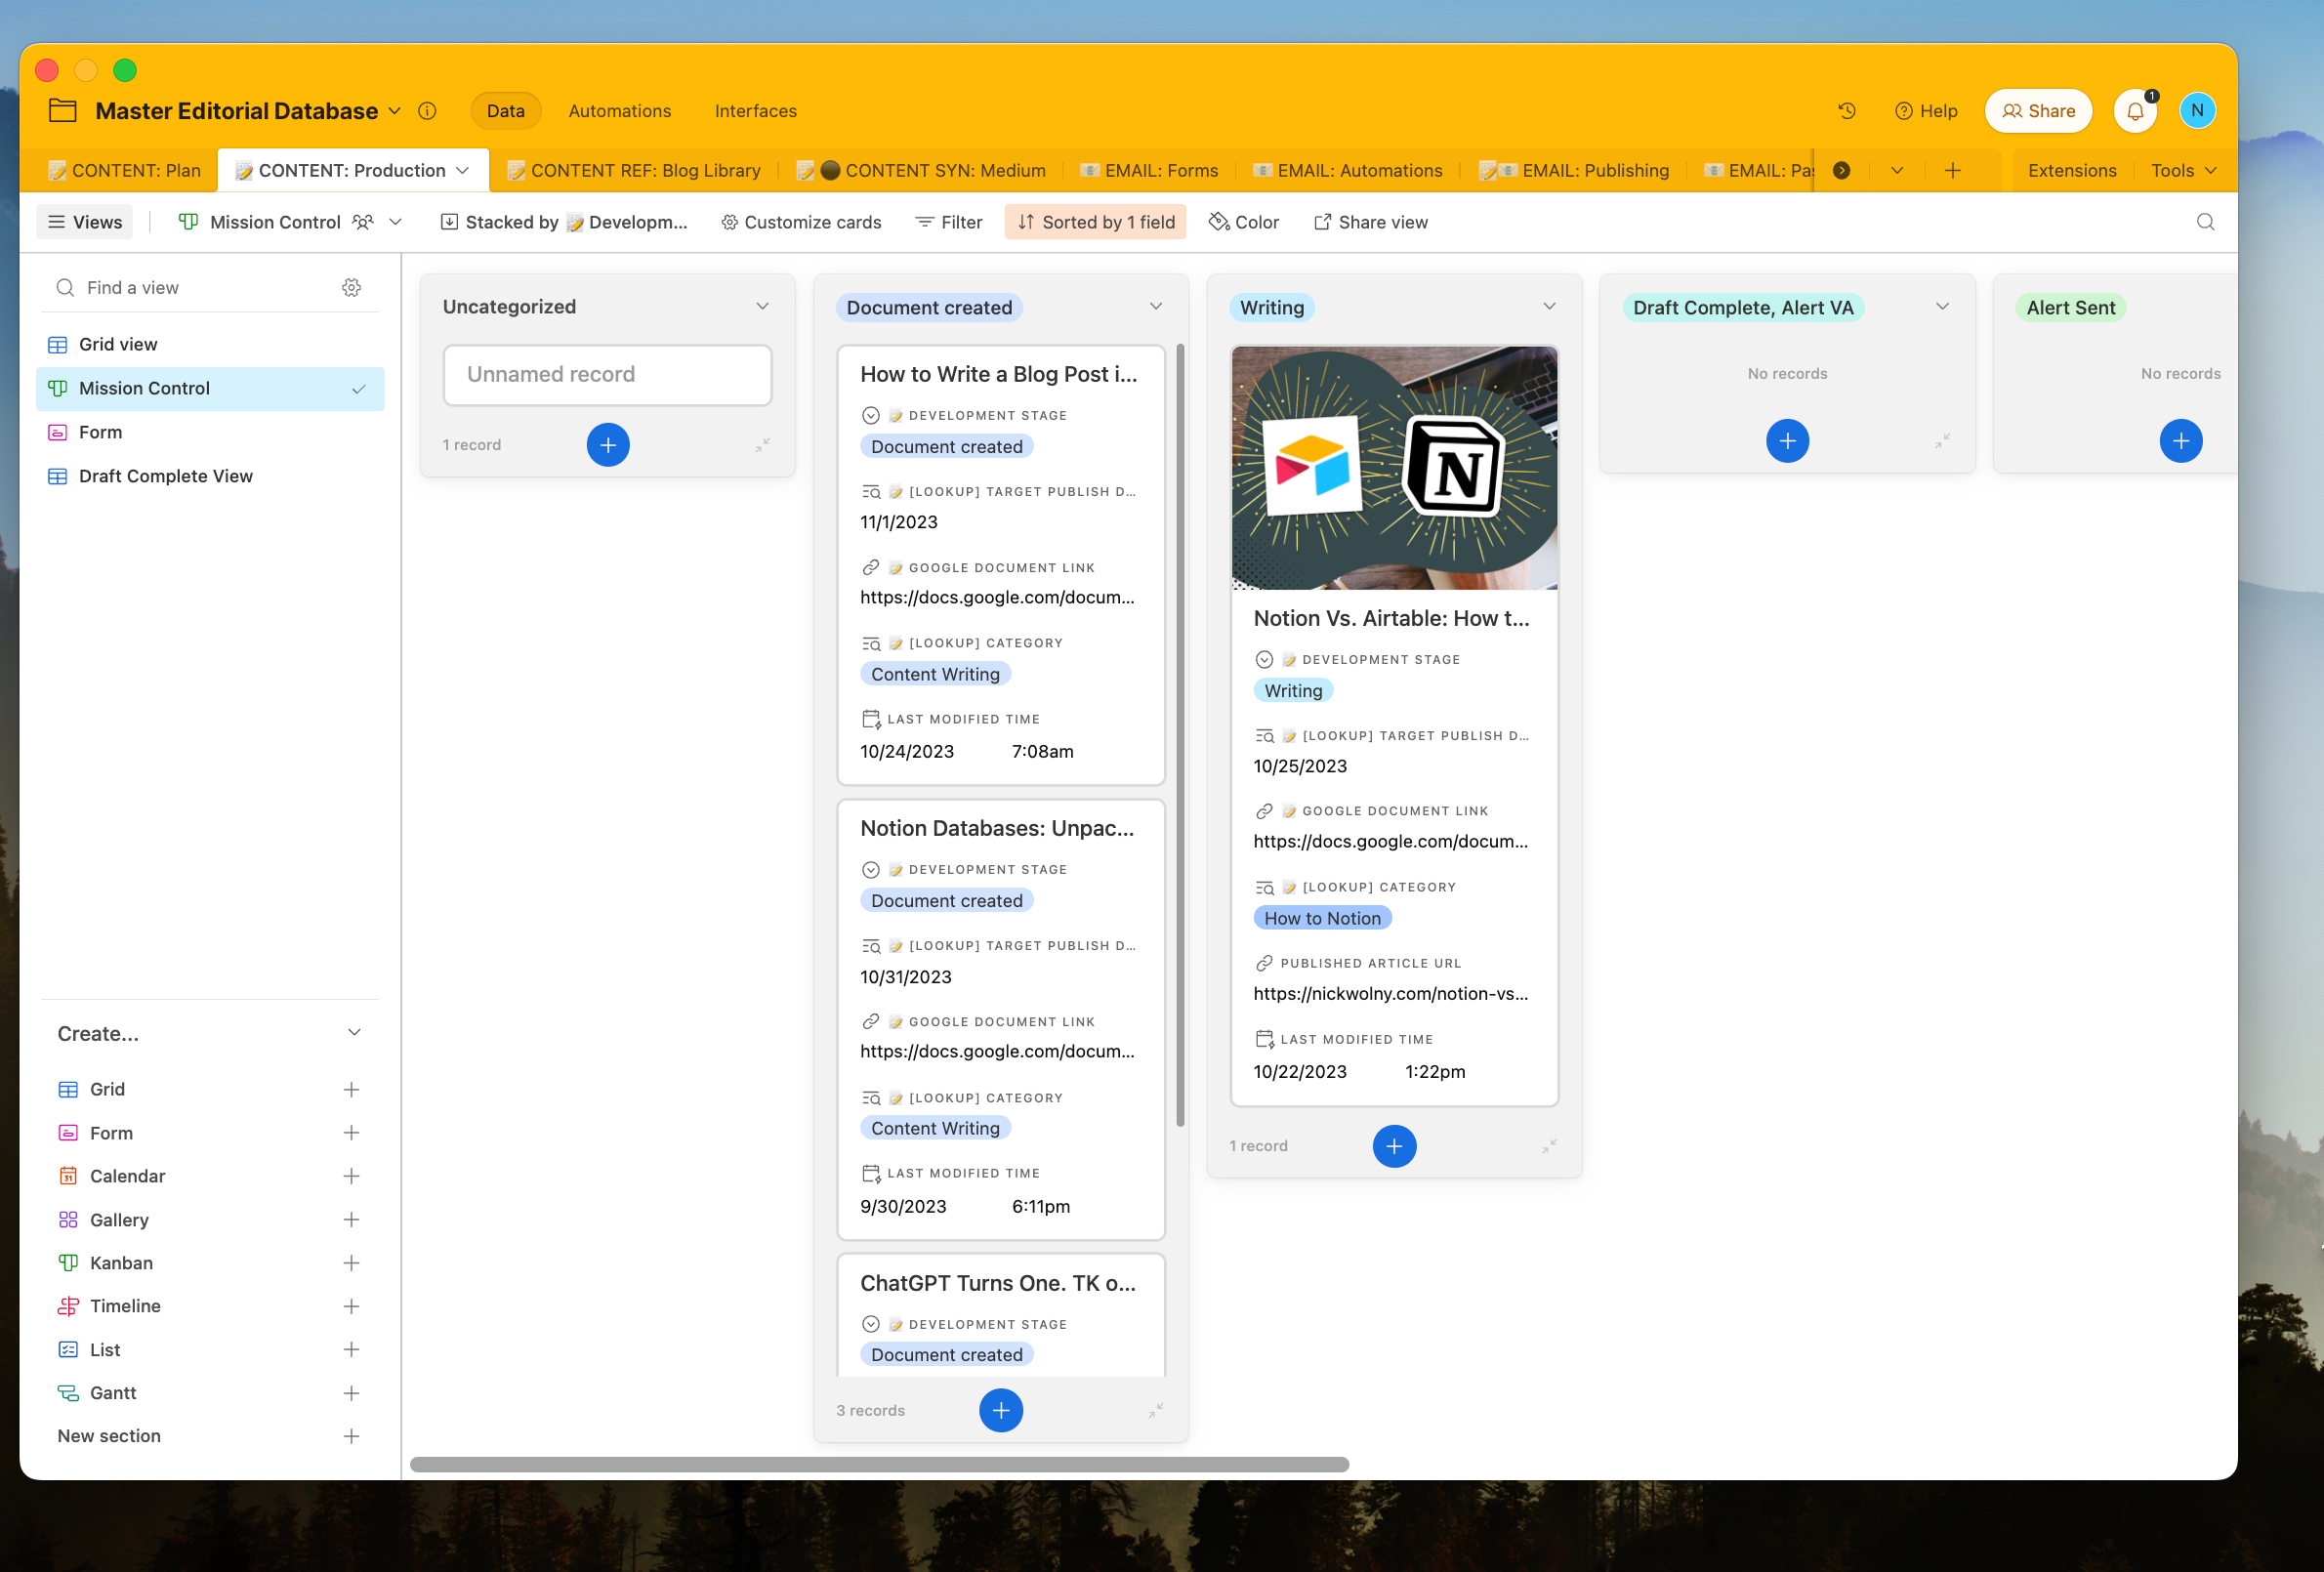The image size is (2324, 1572).
Task: Click base info icon
Action: click(427, 111)
